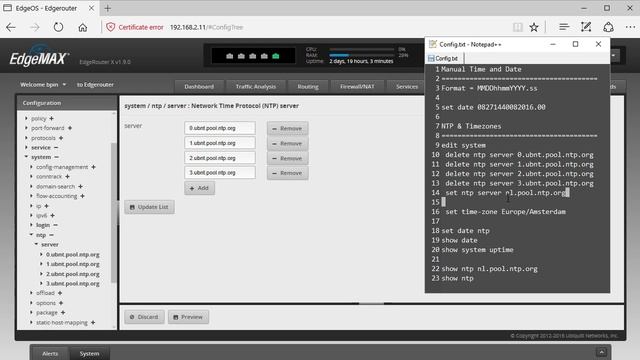640x360 pixels.
Task: Make a web note
Action: [586, 27]
